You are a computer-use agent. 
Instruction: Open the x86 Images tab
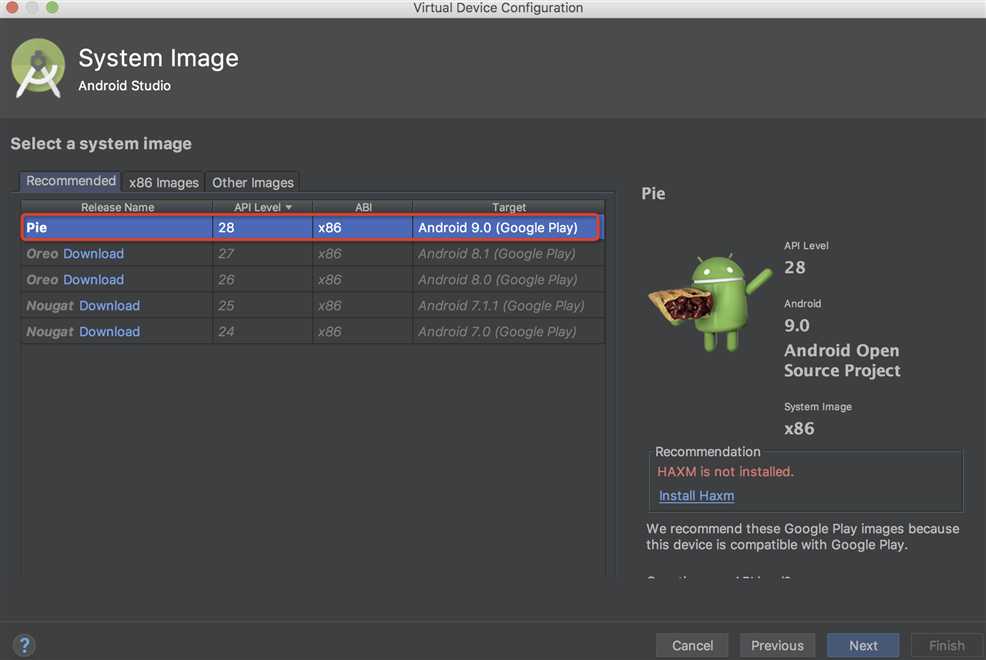click(163, 182)
